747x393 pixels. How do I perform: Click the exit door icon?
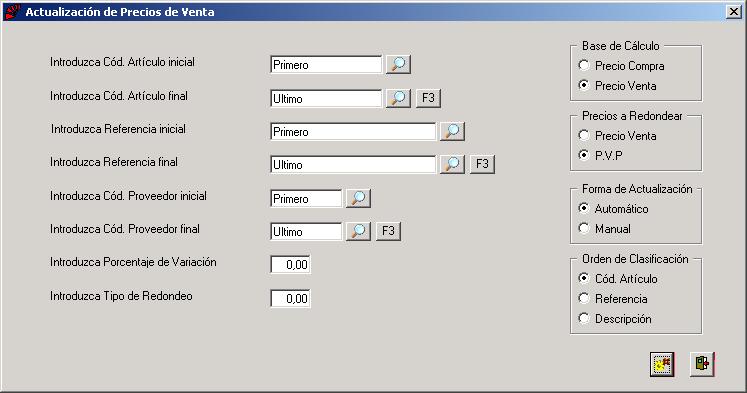click(x=702, y=364)
